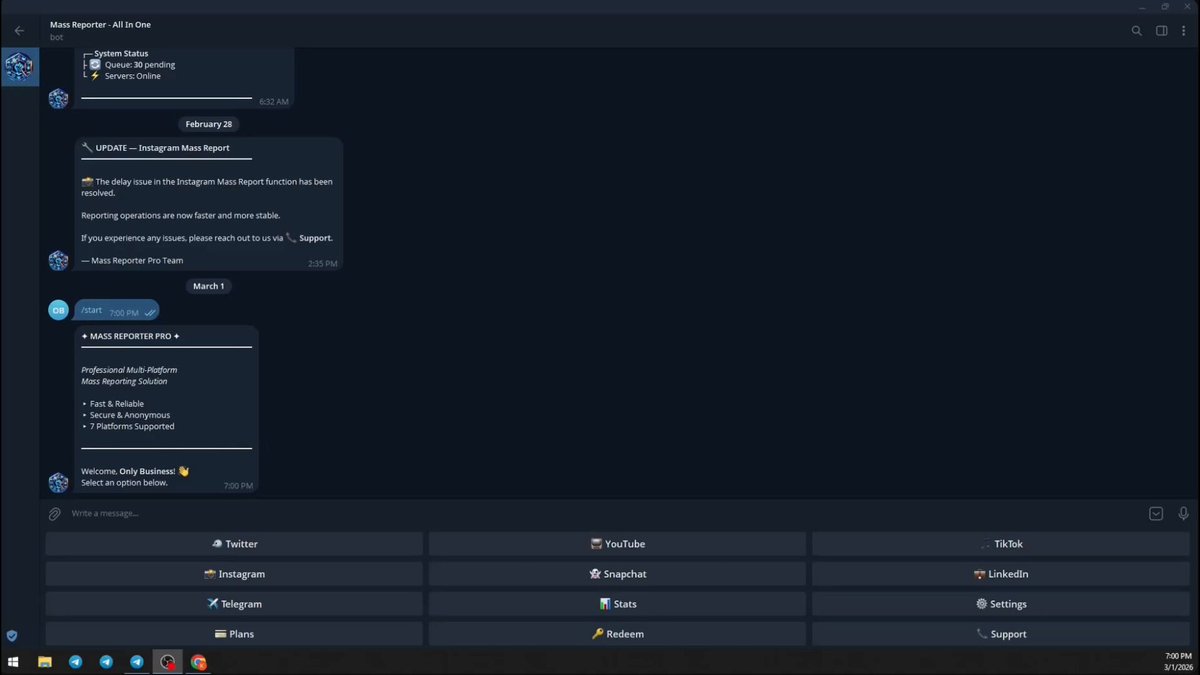Minimize the Telegram window
Screen dimensions: 1200x675
pos(1143,6)
